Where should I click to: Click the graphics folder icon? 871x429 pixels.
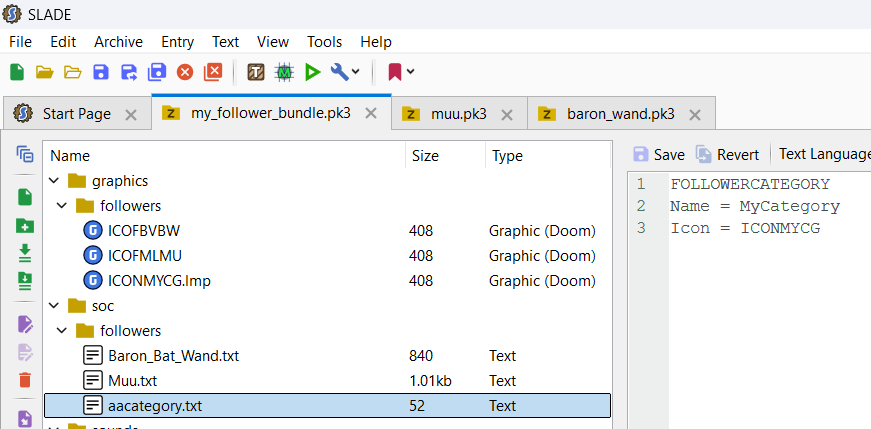tap(77, 181)
